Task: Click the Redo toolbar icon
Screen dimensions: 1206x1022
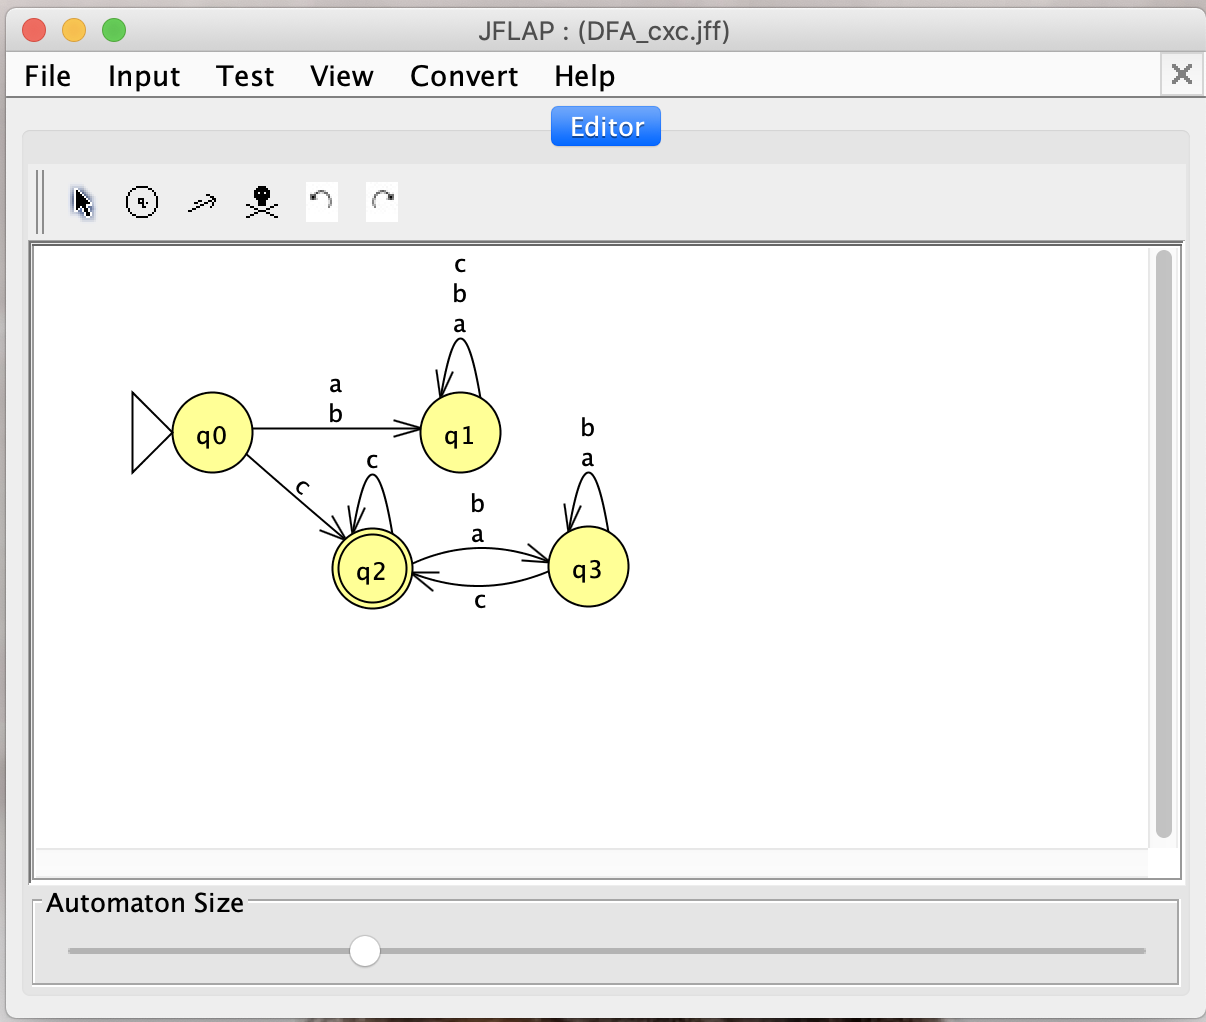Action: click(382, 202)
